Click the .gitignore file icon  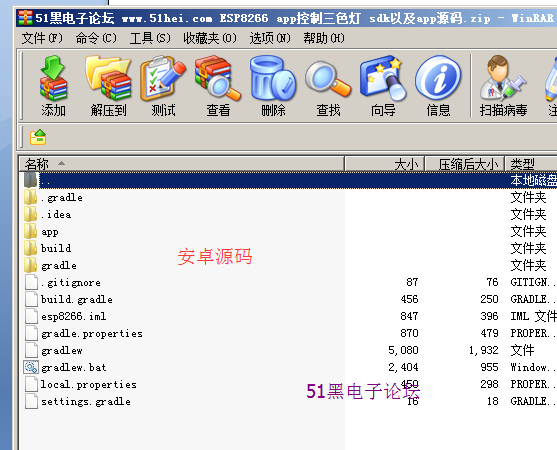(31, 282)
